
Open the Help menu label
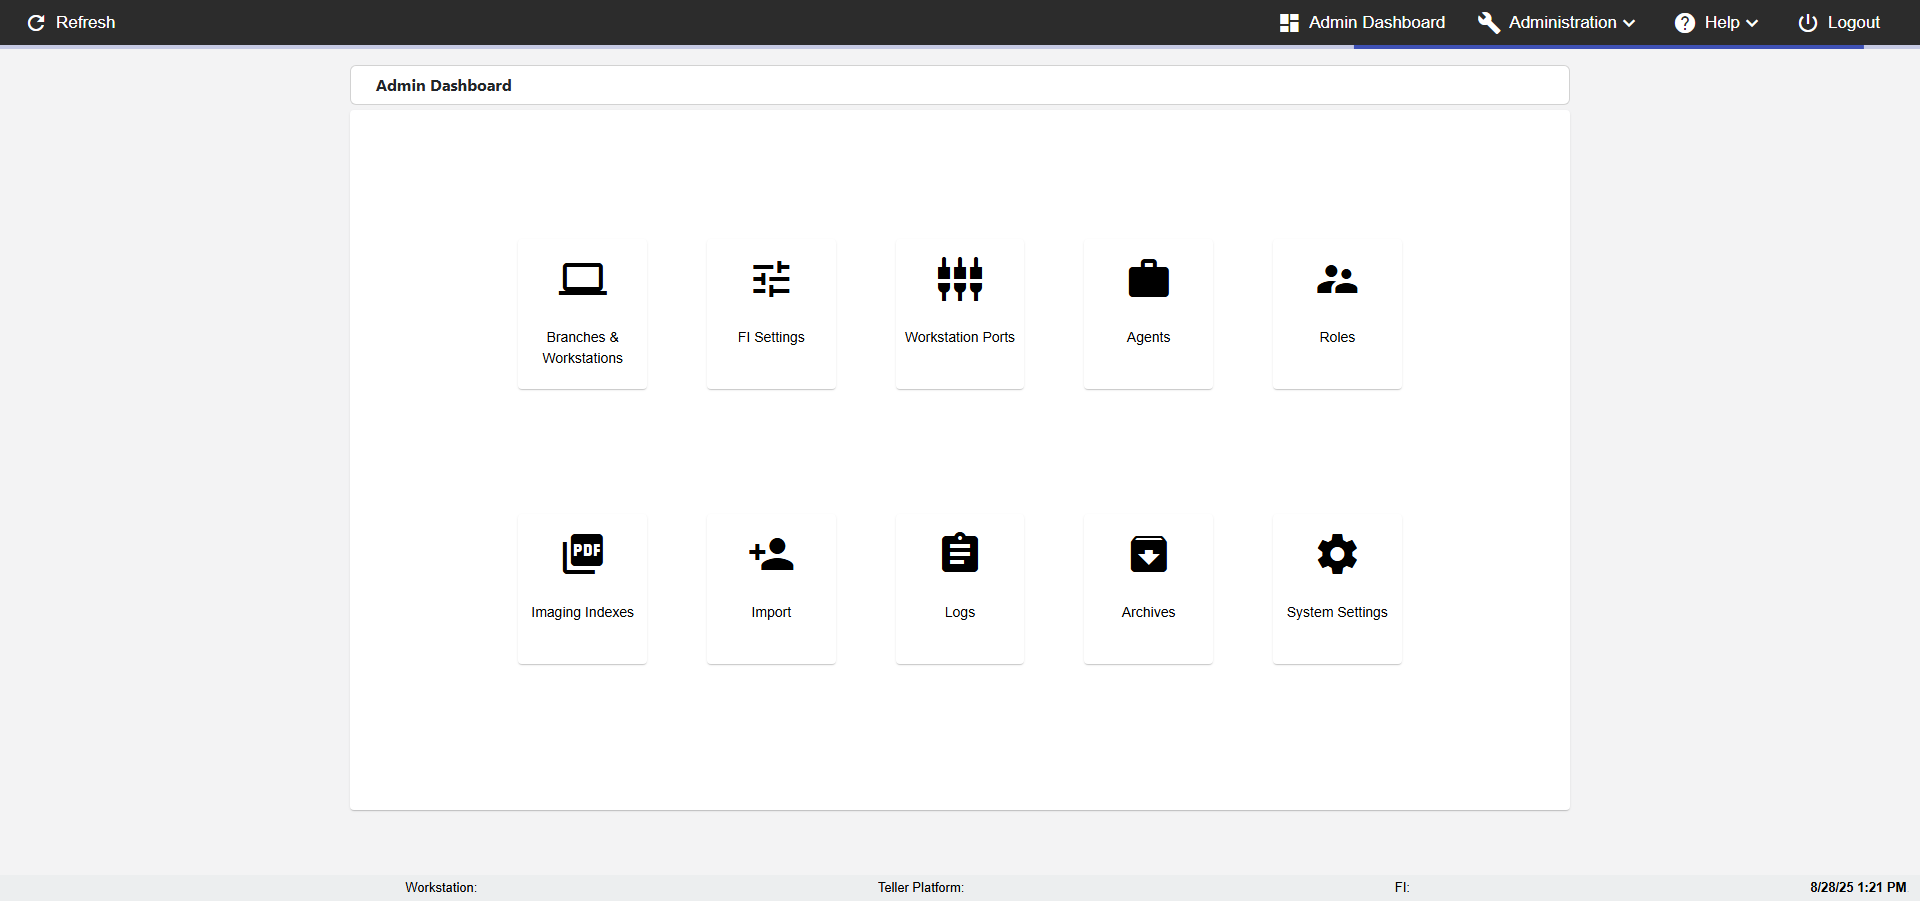[1722, 22]
